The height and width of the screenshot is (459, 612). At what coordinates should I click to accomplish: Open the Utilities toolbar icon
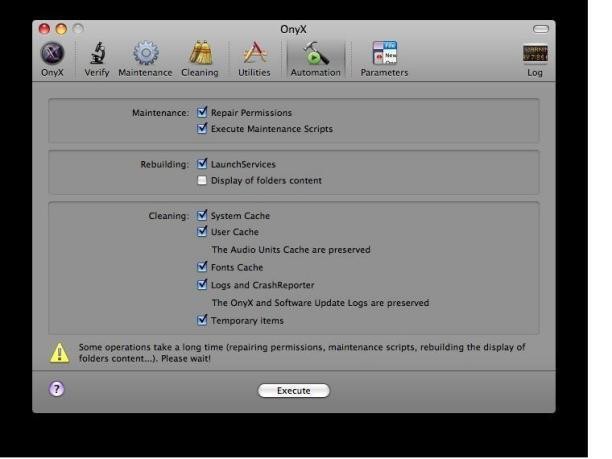254,53
